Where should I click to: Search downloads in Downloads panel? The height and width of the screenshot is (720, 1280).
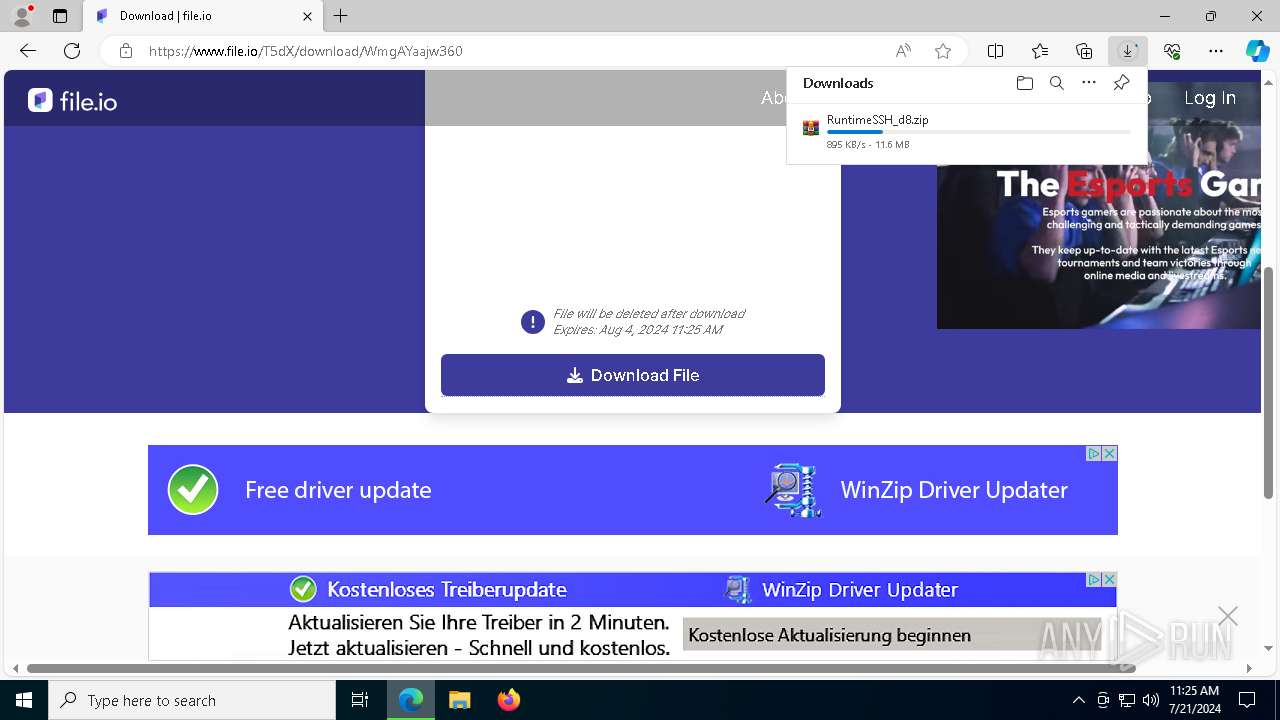1056,83
